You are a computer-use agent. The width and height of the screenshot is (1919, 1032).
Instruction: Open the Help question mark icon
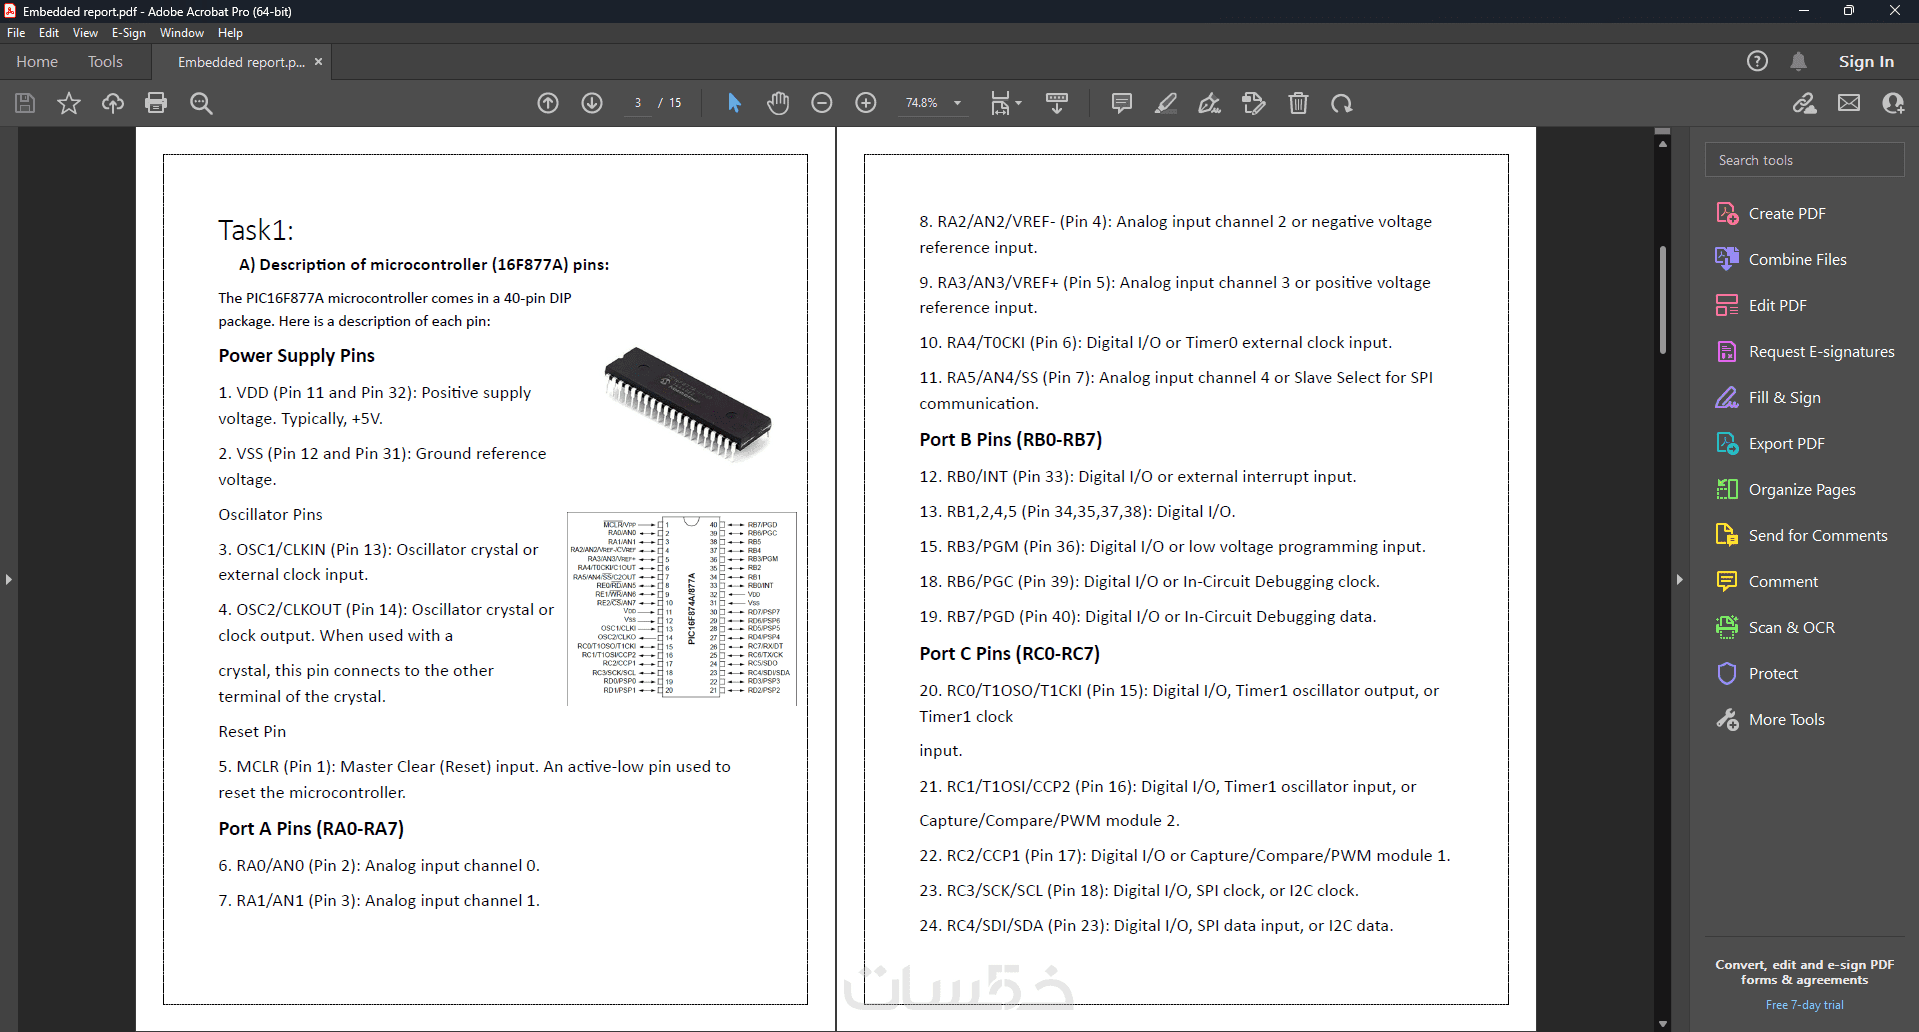click(1757, 61)
